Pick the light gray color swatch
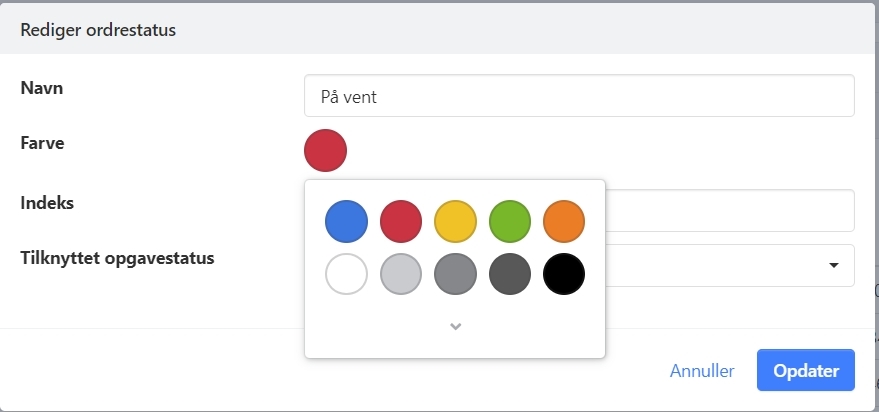The width and height of the screenshot is (879, 412). pyautogui.click(x=401, y=274)
